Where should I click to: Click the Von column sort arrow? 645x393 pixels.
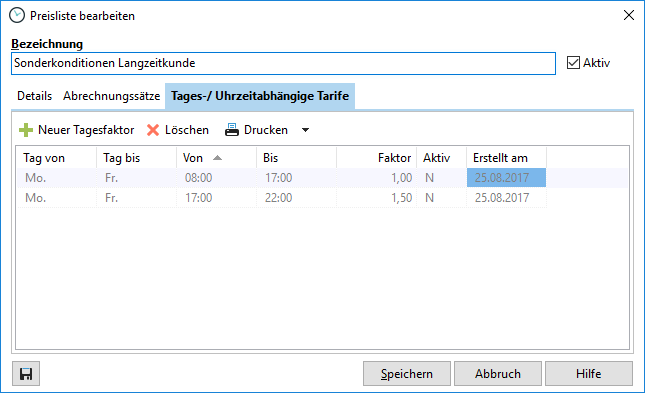(218, 158)
